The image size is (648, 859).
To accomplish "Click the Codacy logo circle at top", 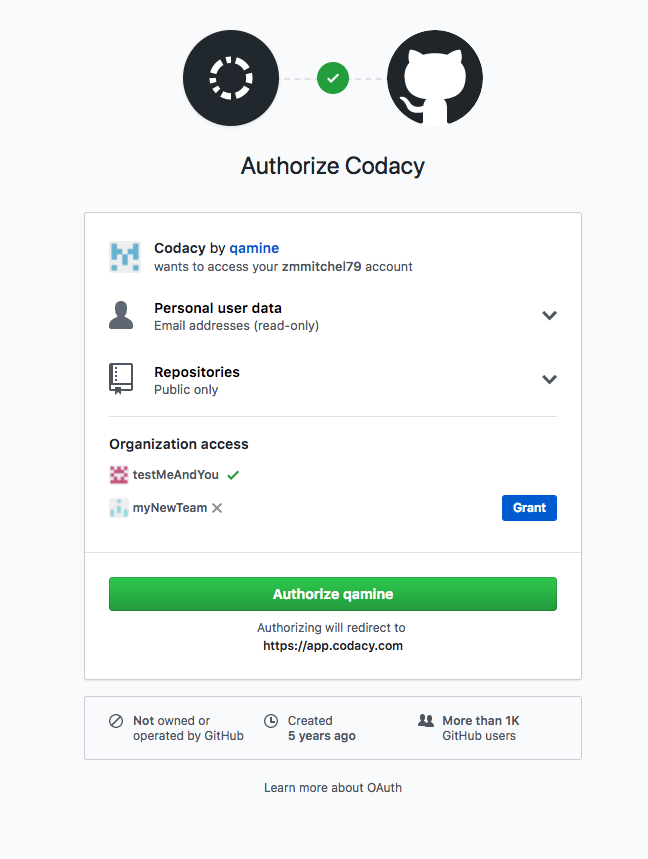I will [232, 77].
